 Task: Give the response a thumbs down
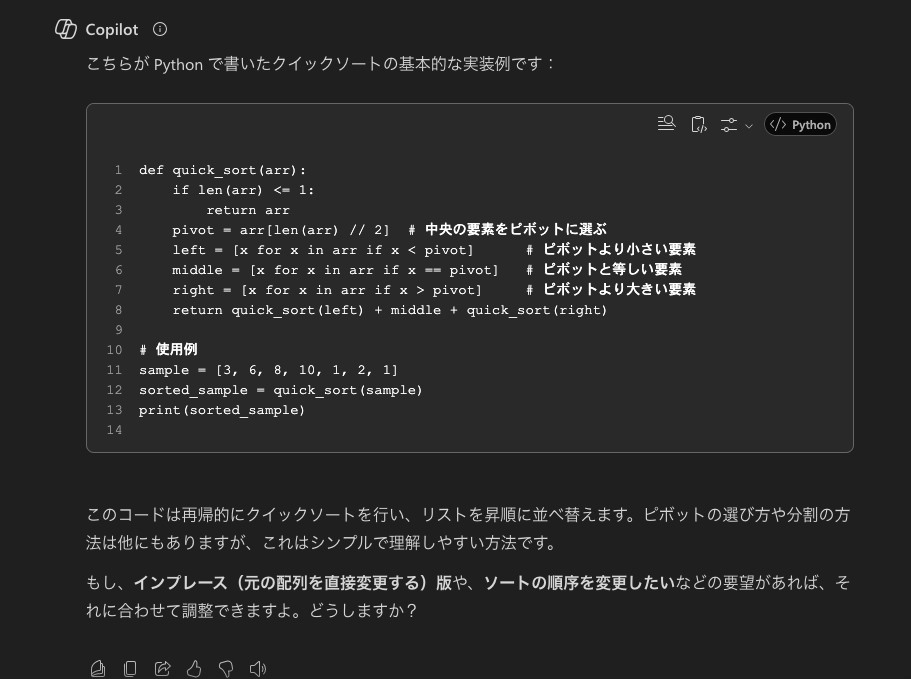pos(226,669)
